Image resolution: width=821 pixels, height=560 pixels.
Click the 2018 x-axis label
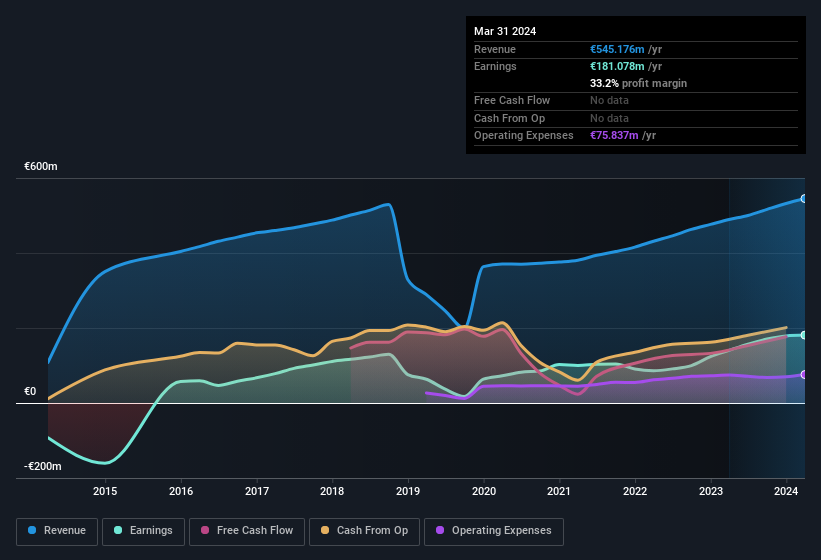pyautogui.click(x=332, y=491)
